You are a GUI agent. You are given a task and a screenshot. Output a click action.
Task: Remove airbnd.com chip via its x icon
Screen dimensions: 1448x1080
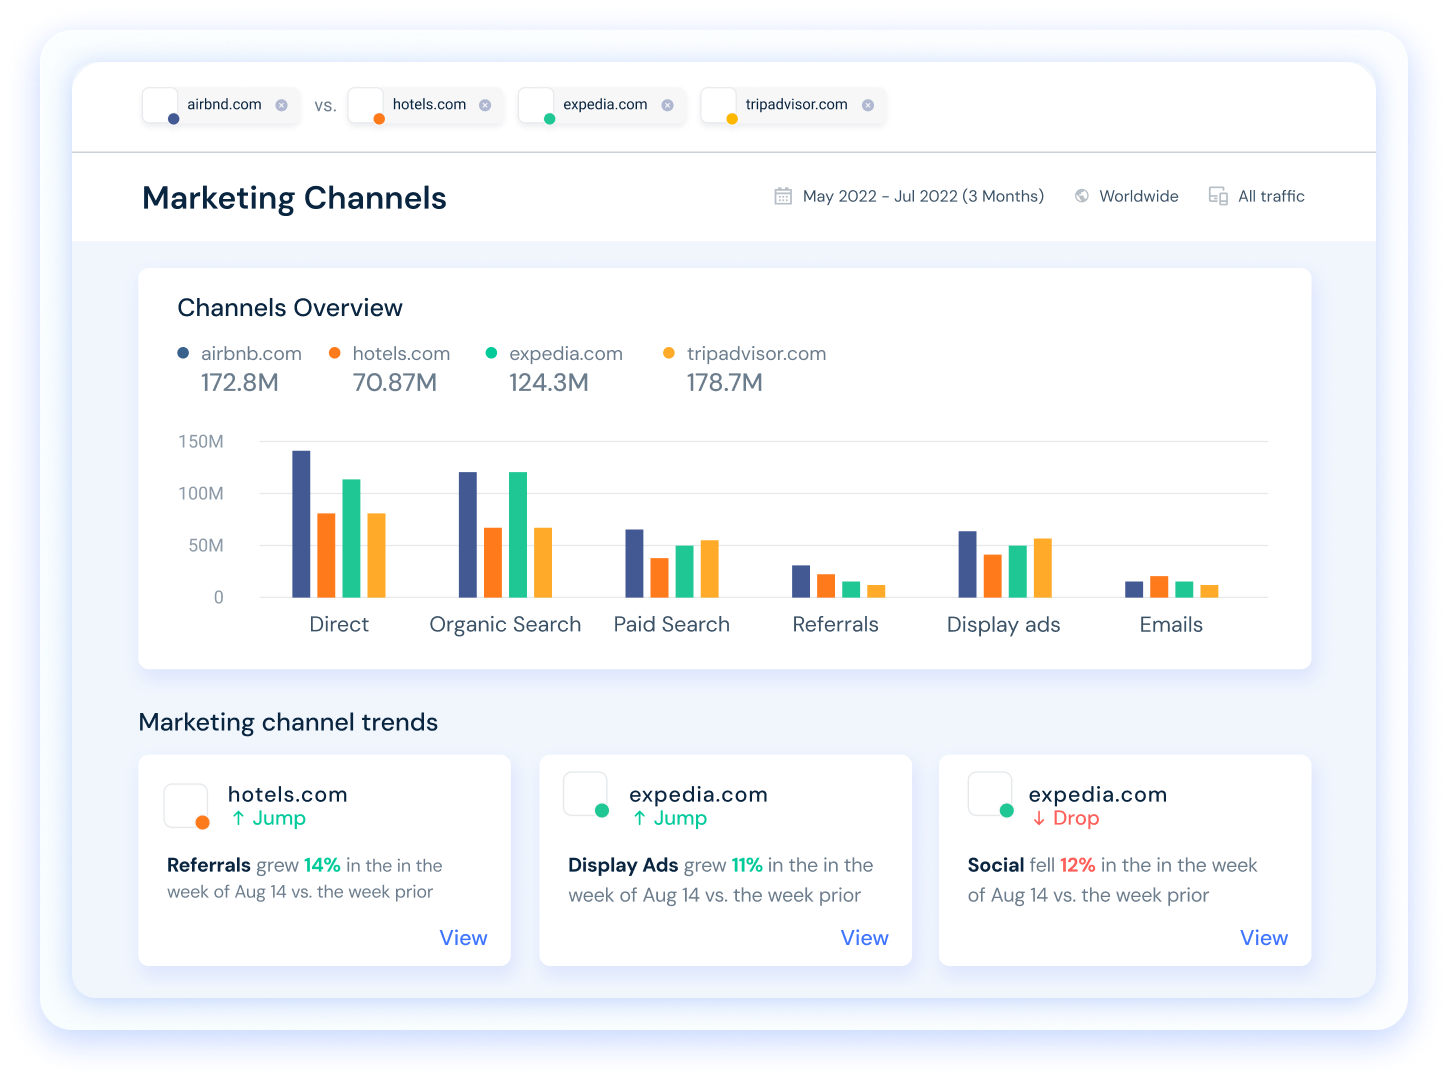(281, 105)
